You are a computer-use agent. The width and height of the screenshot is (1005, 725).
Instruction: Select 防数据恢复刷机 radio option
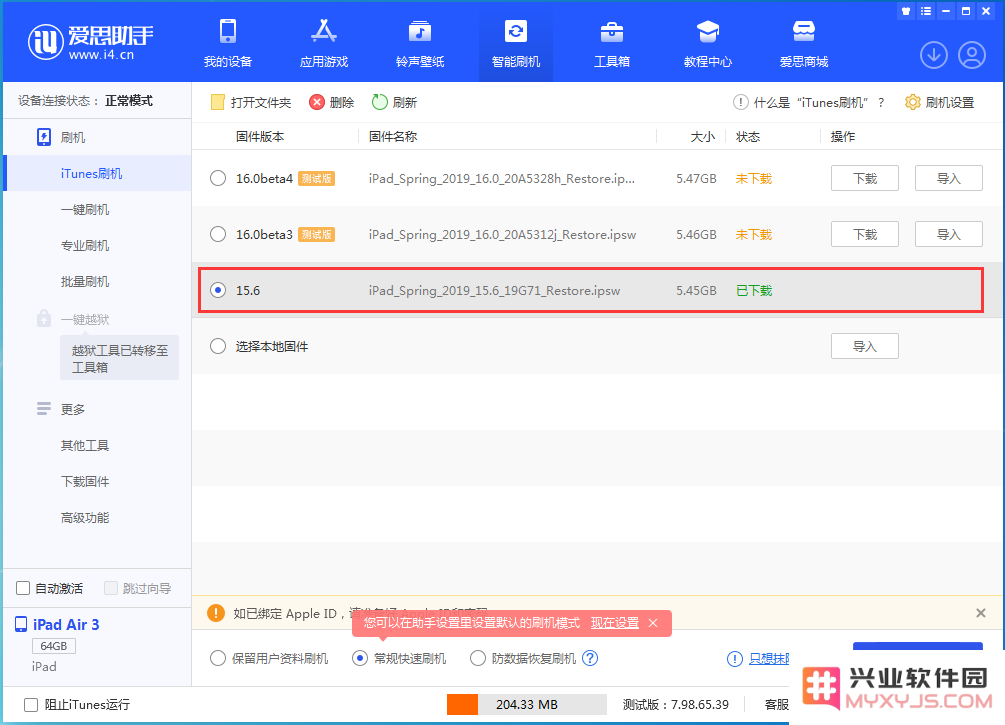tap(478, 658)
